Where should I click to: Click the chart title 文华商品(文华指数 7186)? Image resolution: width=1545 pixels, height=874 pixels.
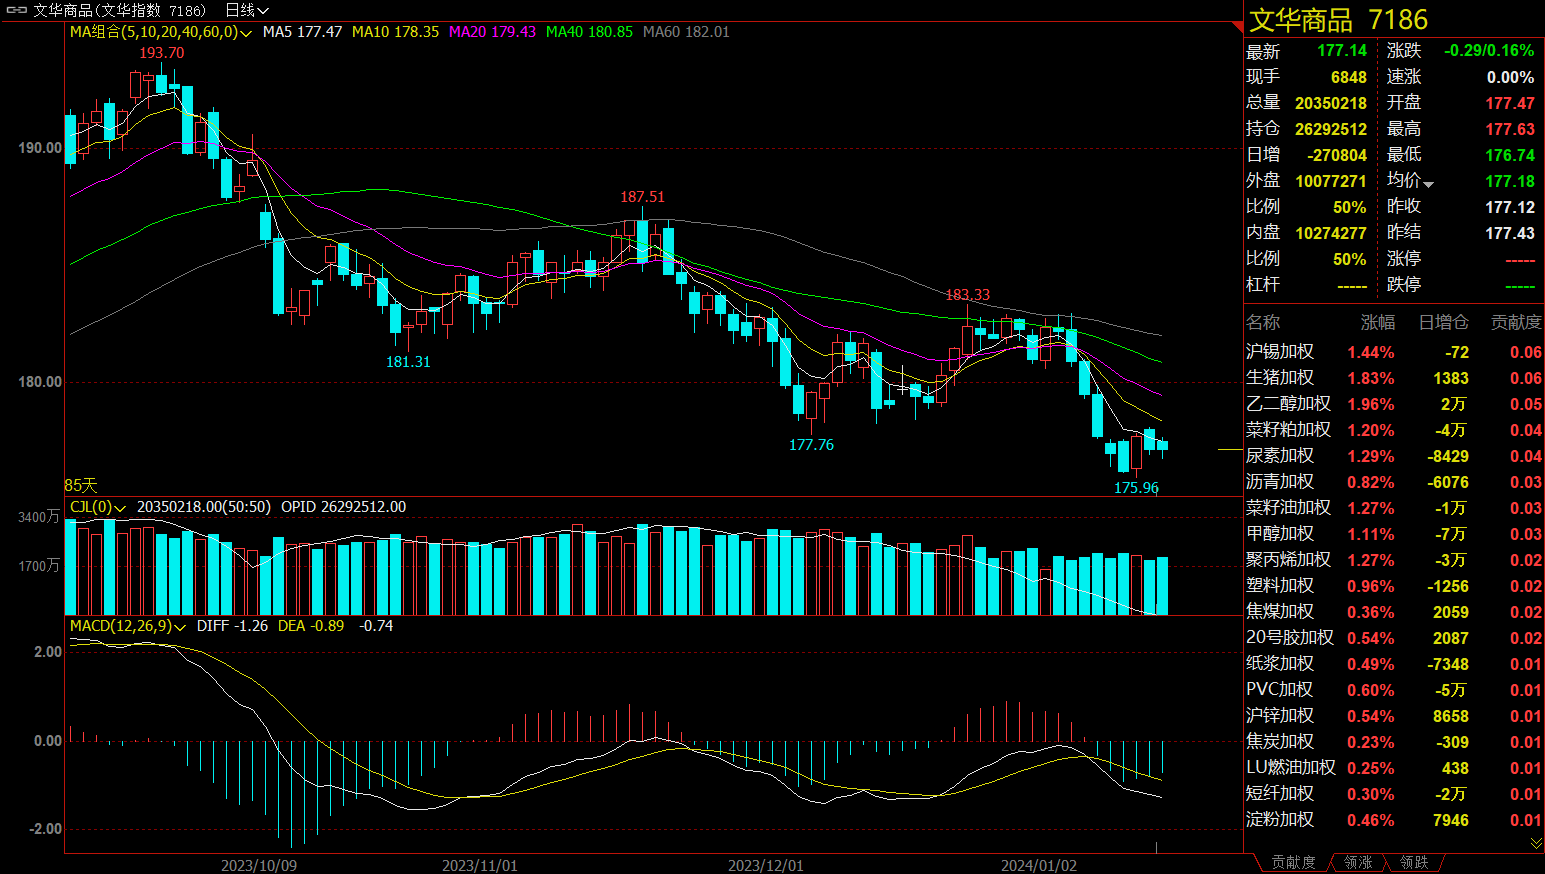click(119, 10)
